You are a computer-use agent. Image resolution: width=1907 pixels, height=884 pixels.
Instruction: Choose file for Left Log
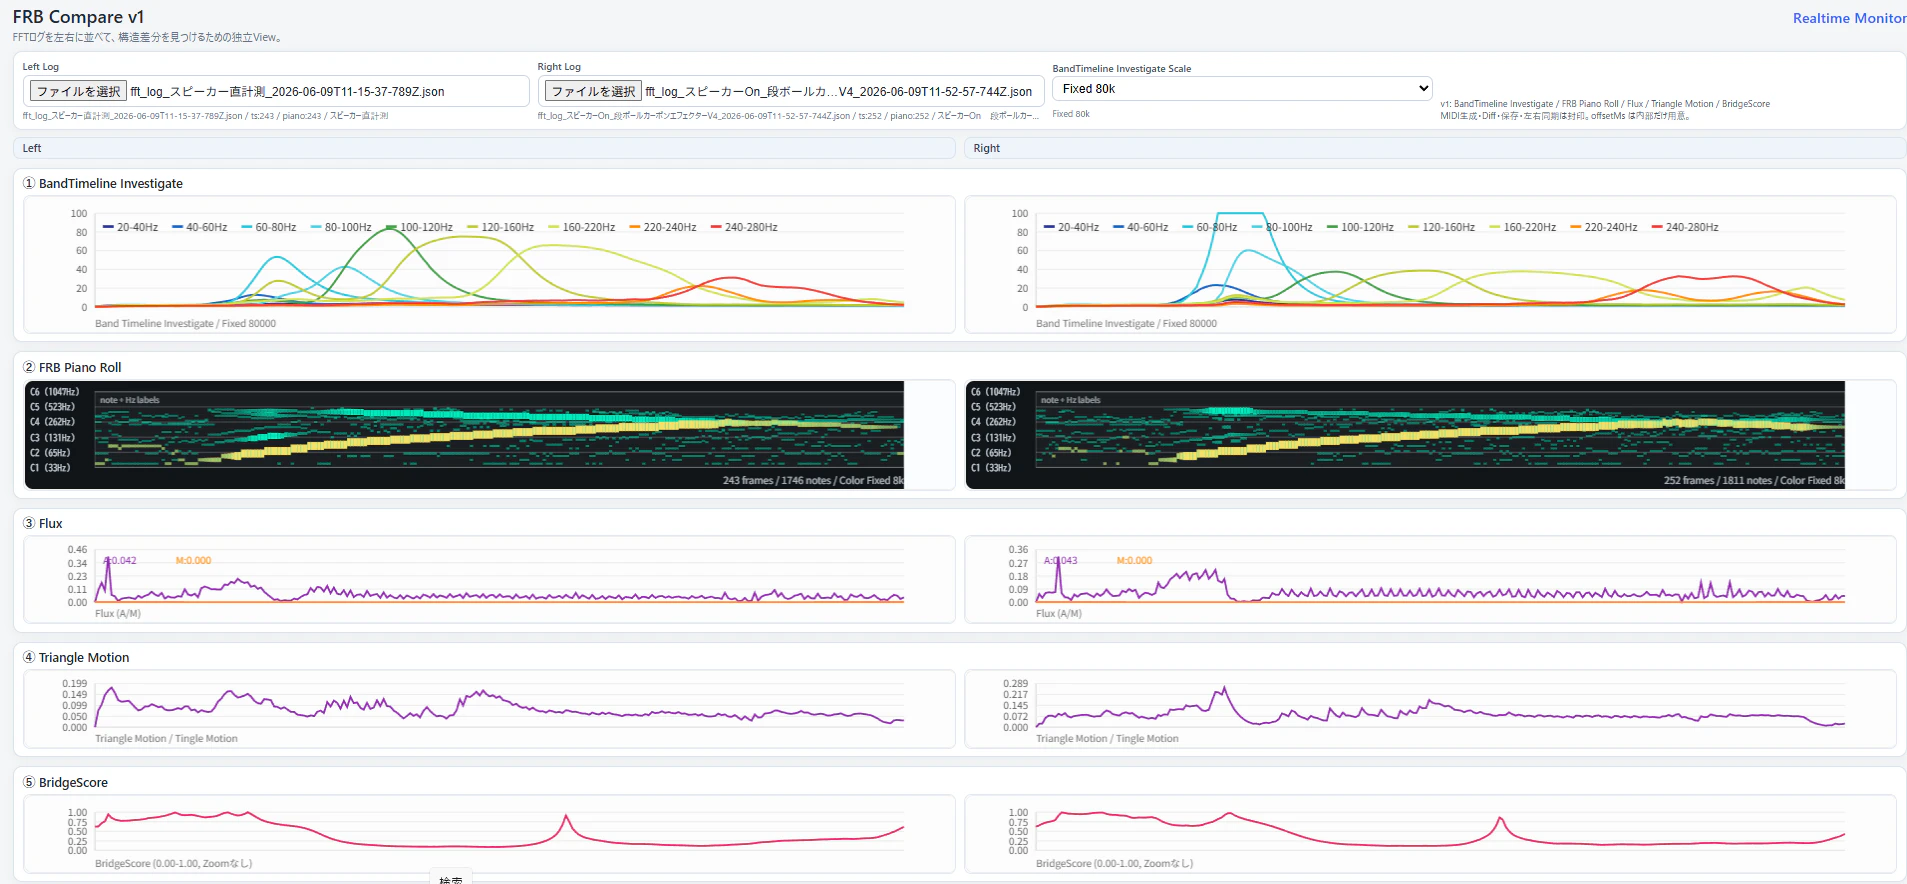point(78,91)
